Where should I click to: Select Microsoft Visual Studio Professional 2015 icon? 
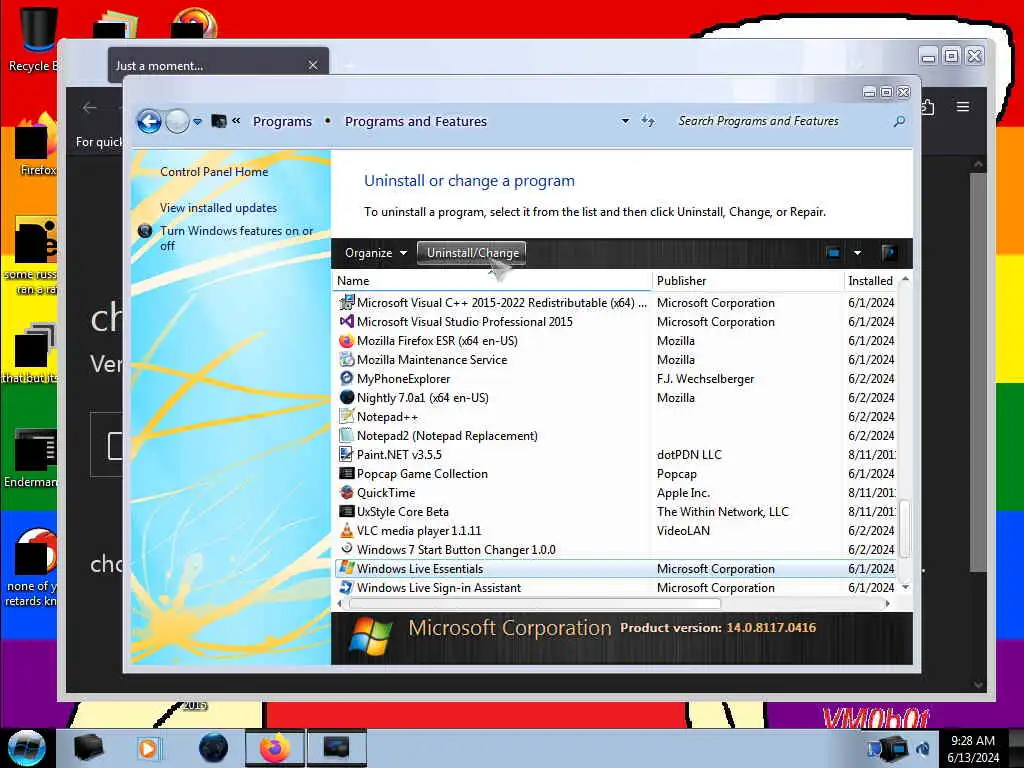pos(346,321)
